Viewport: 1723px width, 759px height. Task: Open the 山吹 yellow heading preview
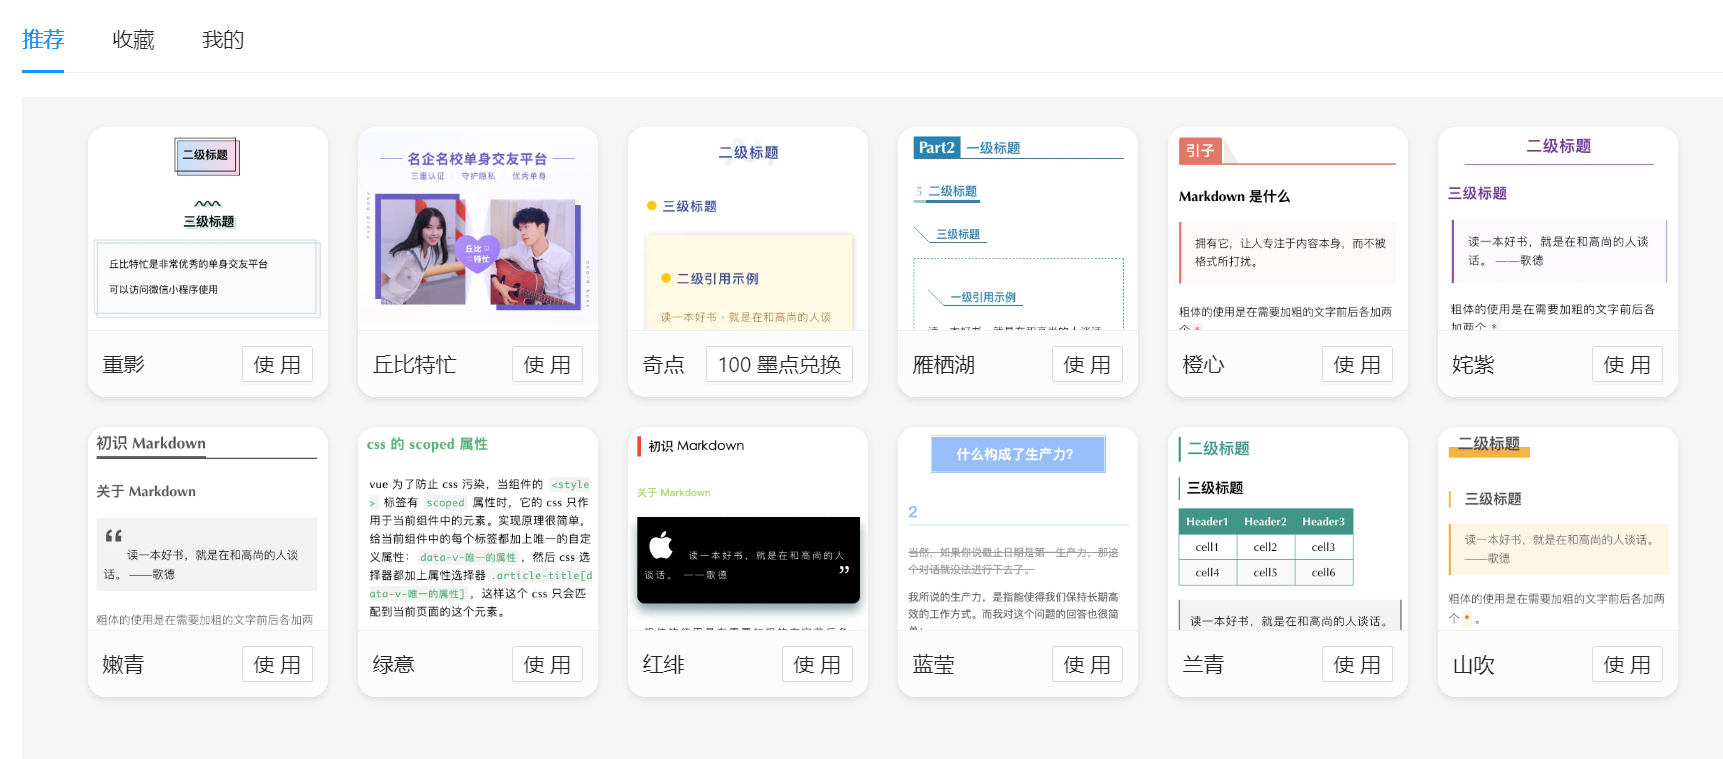[1558, 529]
